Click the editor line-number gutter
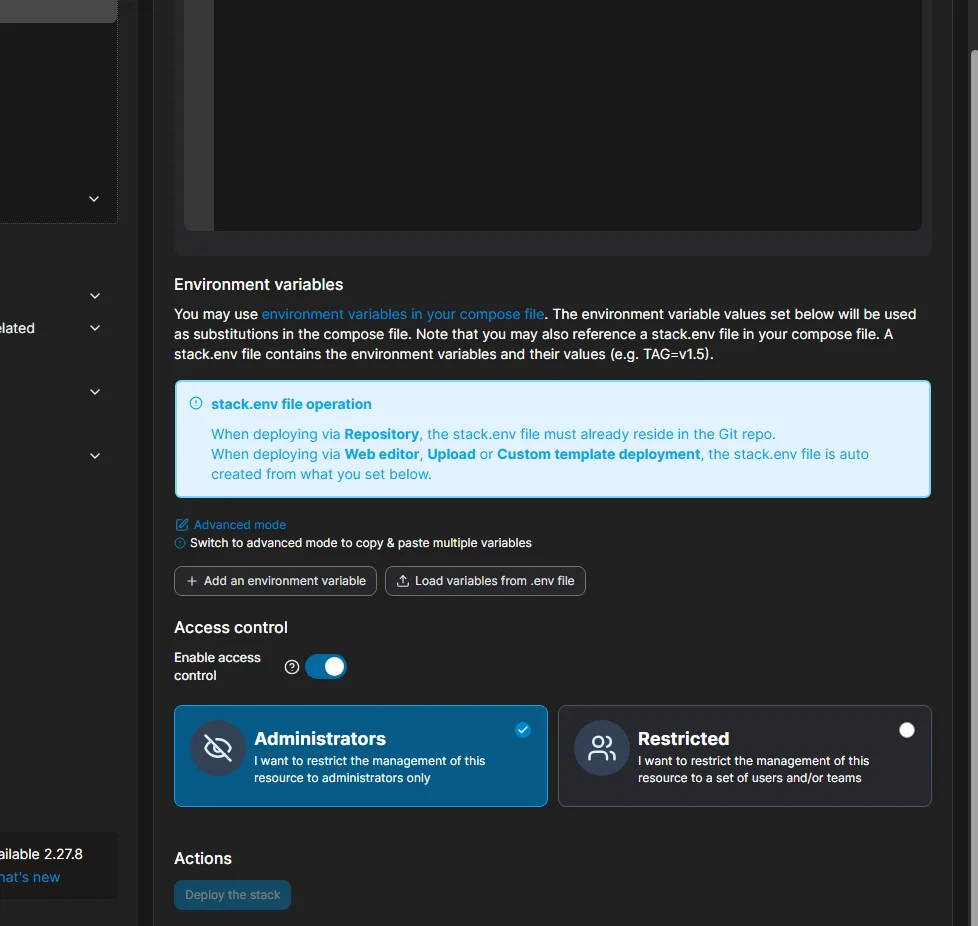 pos(199,115)
